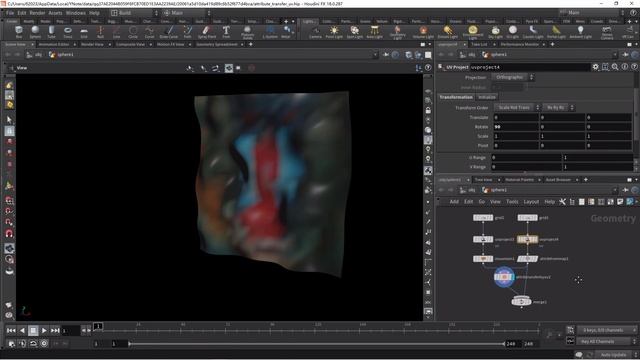Select the Line shelf tool
The width and height of the screenshot is (640, 360).
click(x=117, y=31)
